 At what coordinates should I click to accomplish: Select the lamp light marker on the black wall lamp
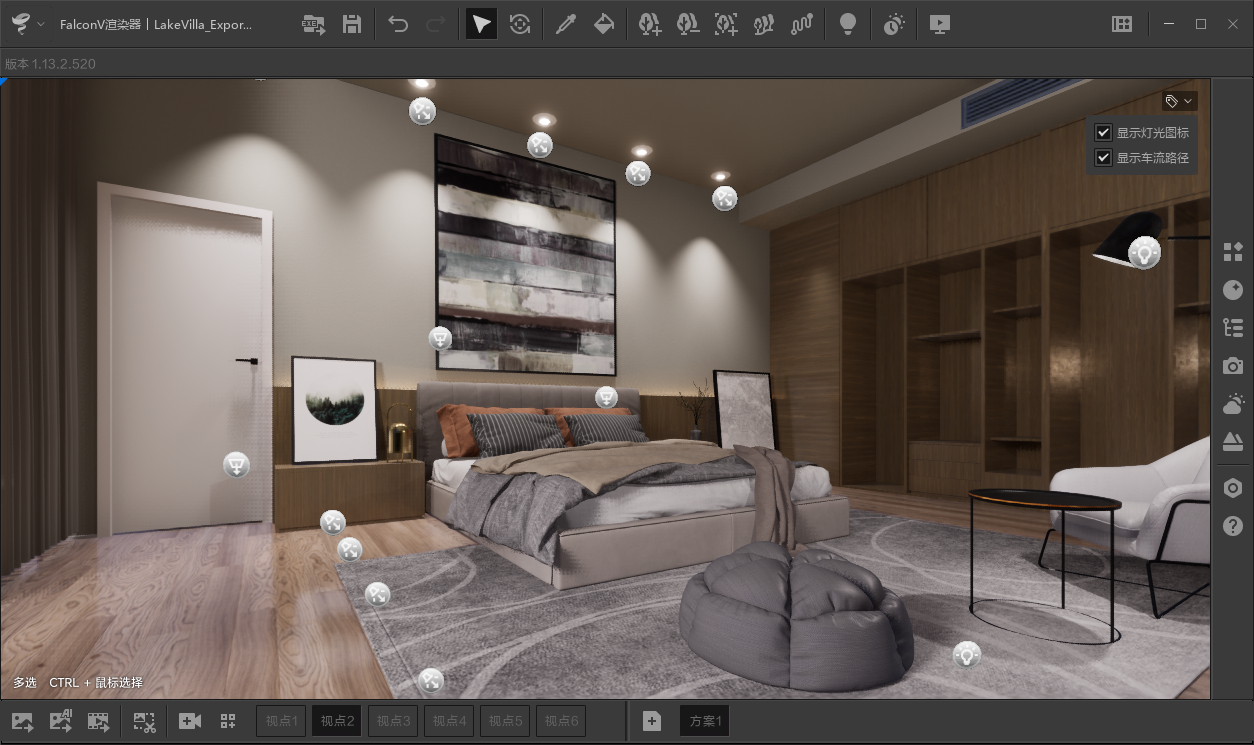(1144, 253)
